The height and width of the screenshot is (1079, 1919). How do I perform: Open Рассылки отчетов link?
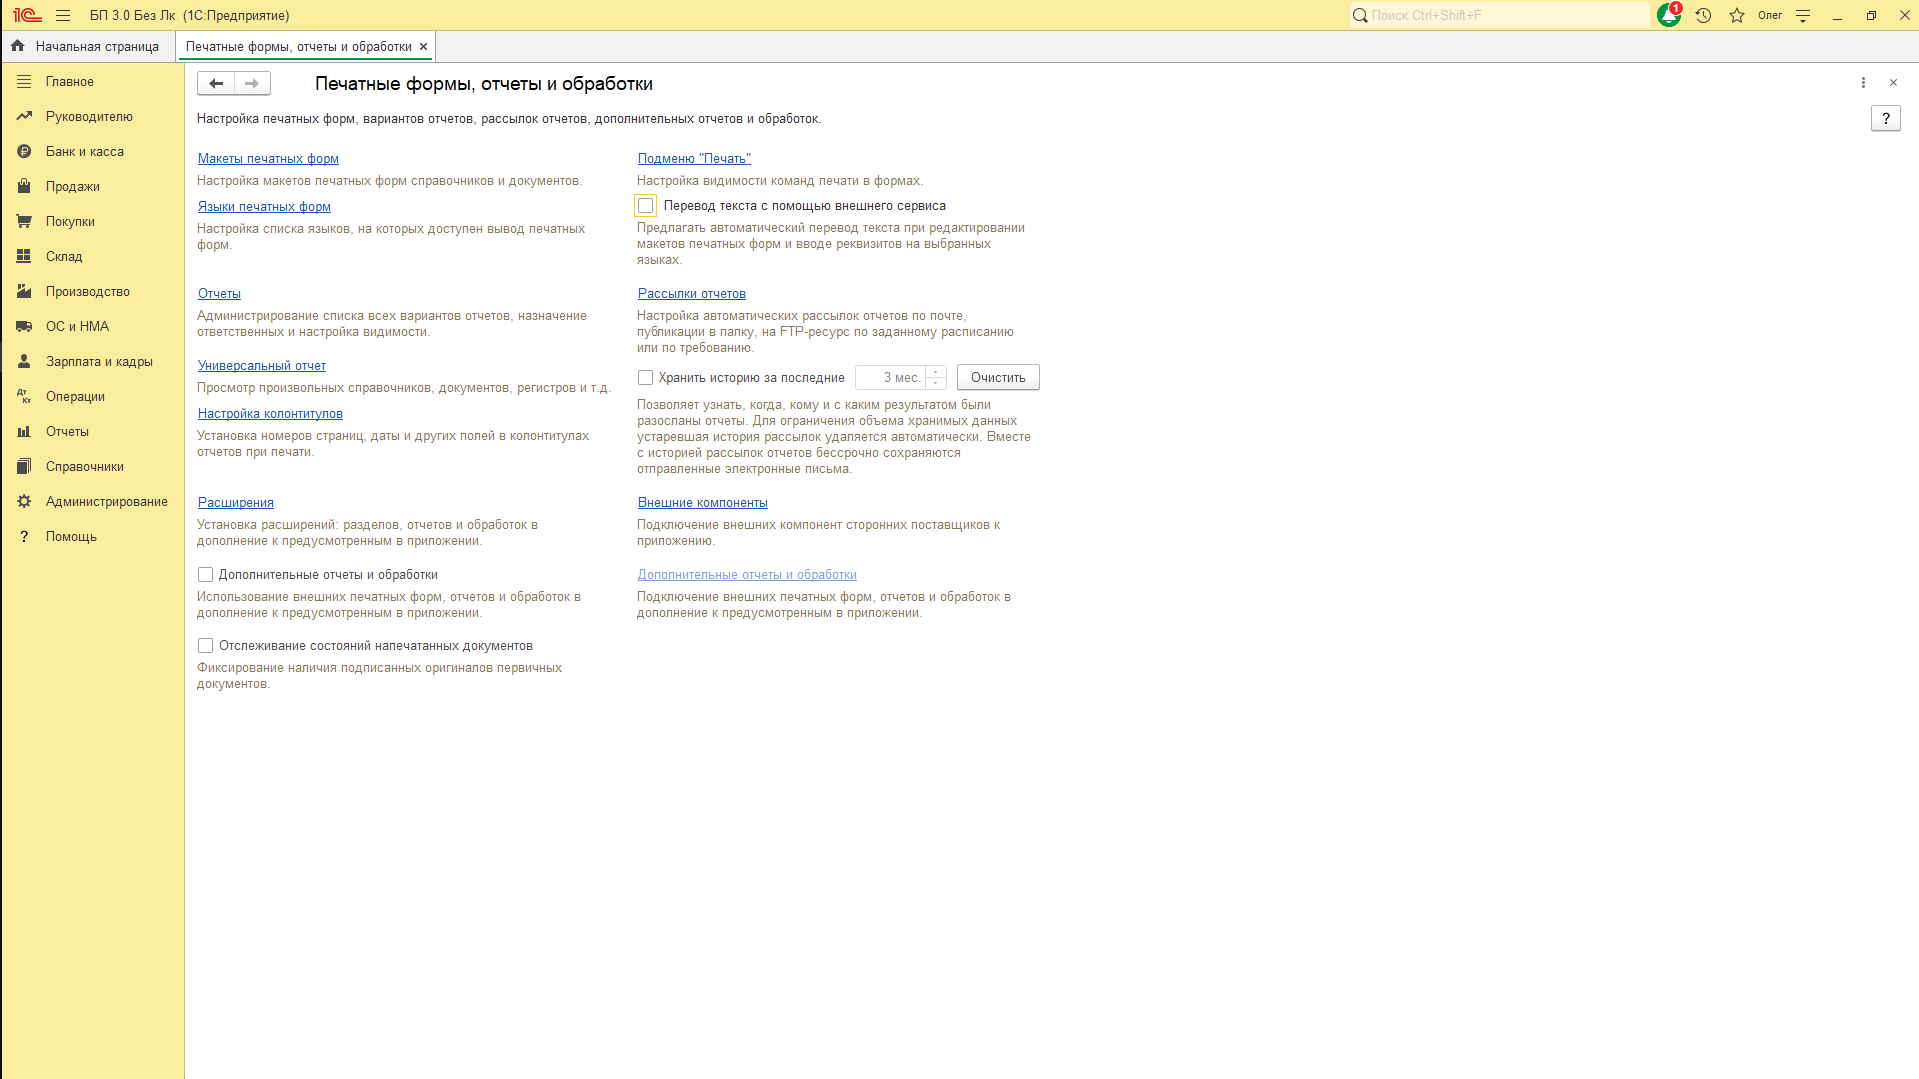692,293
